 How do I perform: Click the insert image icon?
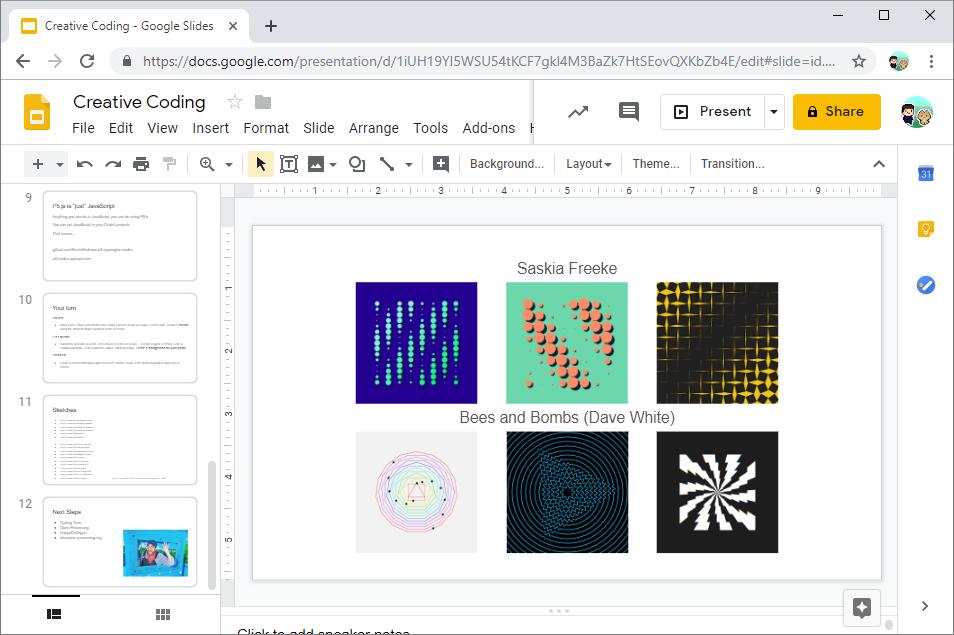316,164
